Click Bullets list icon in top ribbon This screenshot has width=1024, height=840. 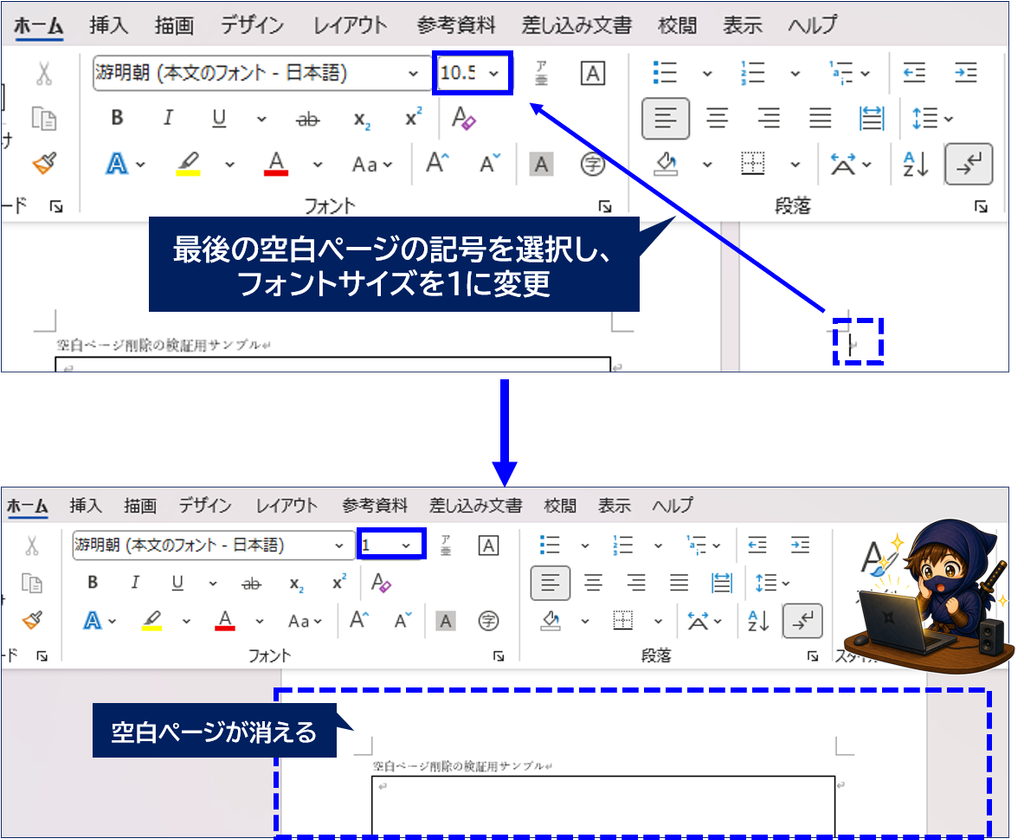click(665, 73)
